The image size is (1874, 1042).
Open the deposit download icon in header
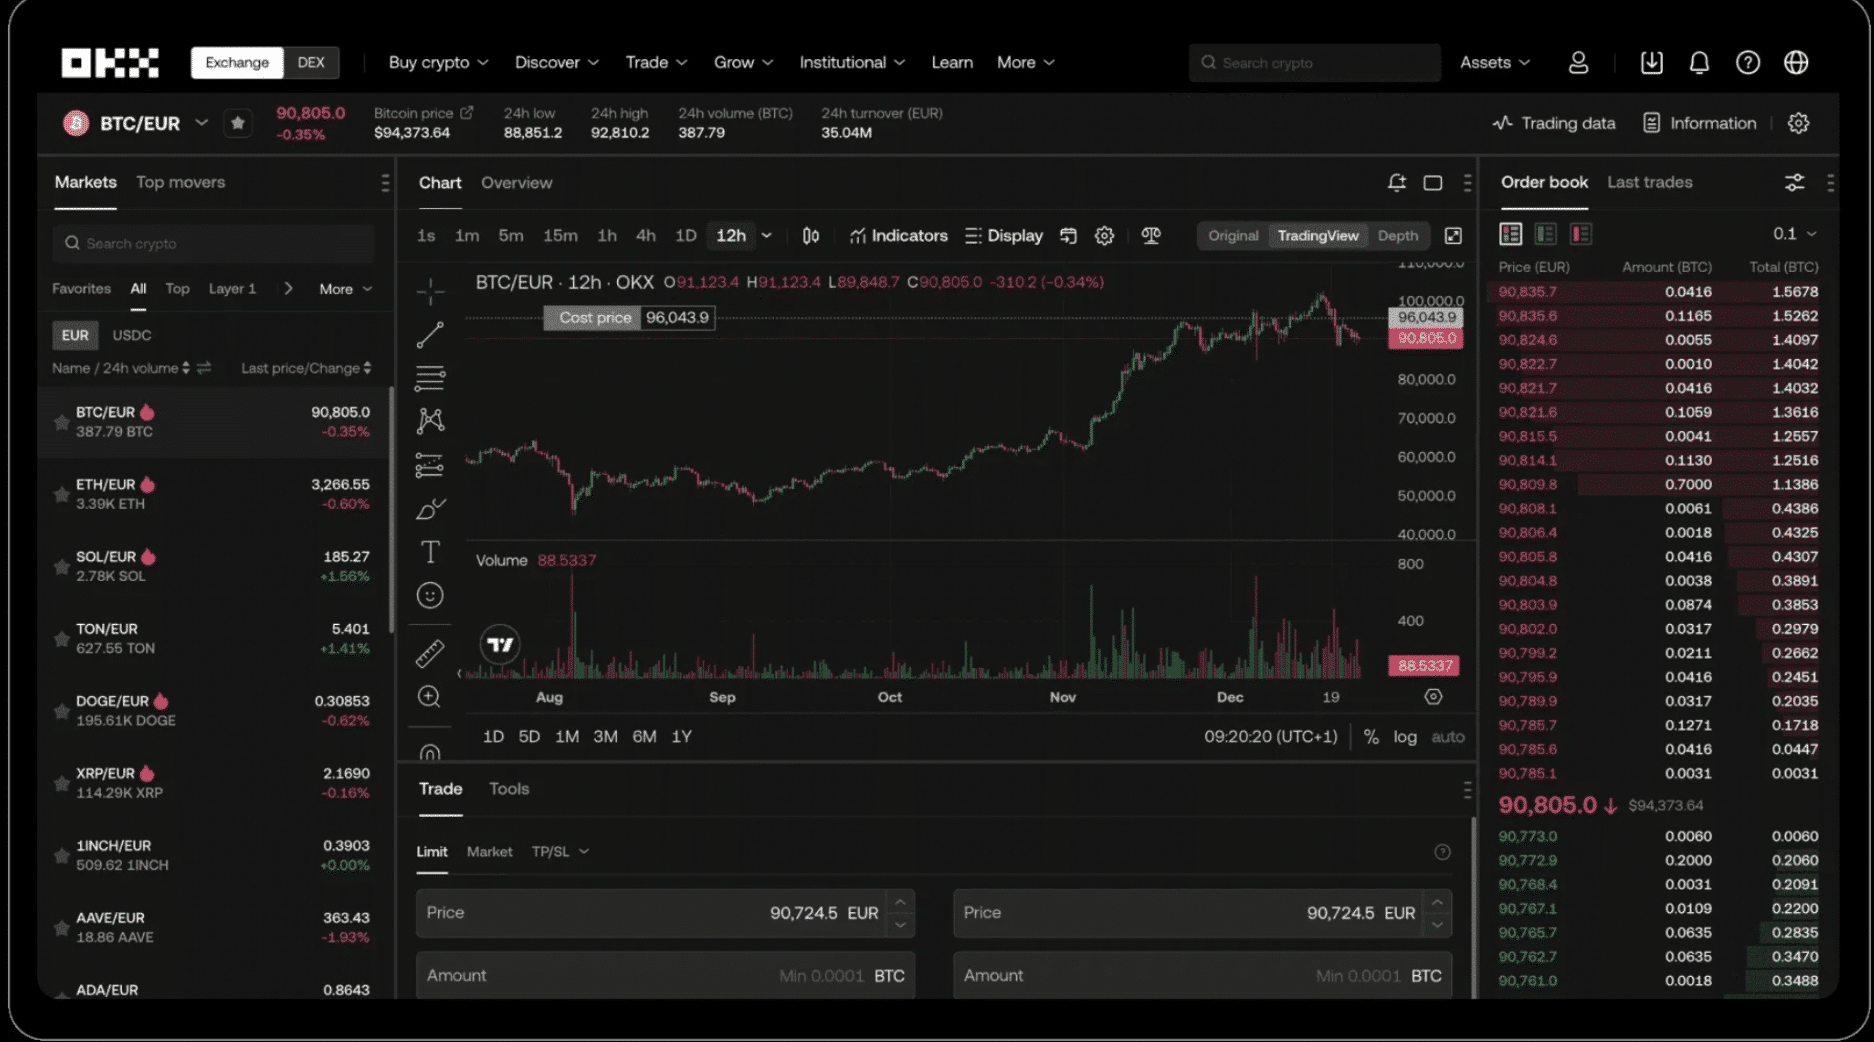pos(1651,63)
